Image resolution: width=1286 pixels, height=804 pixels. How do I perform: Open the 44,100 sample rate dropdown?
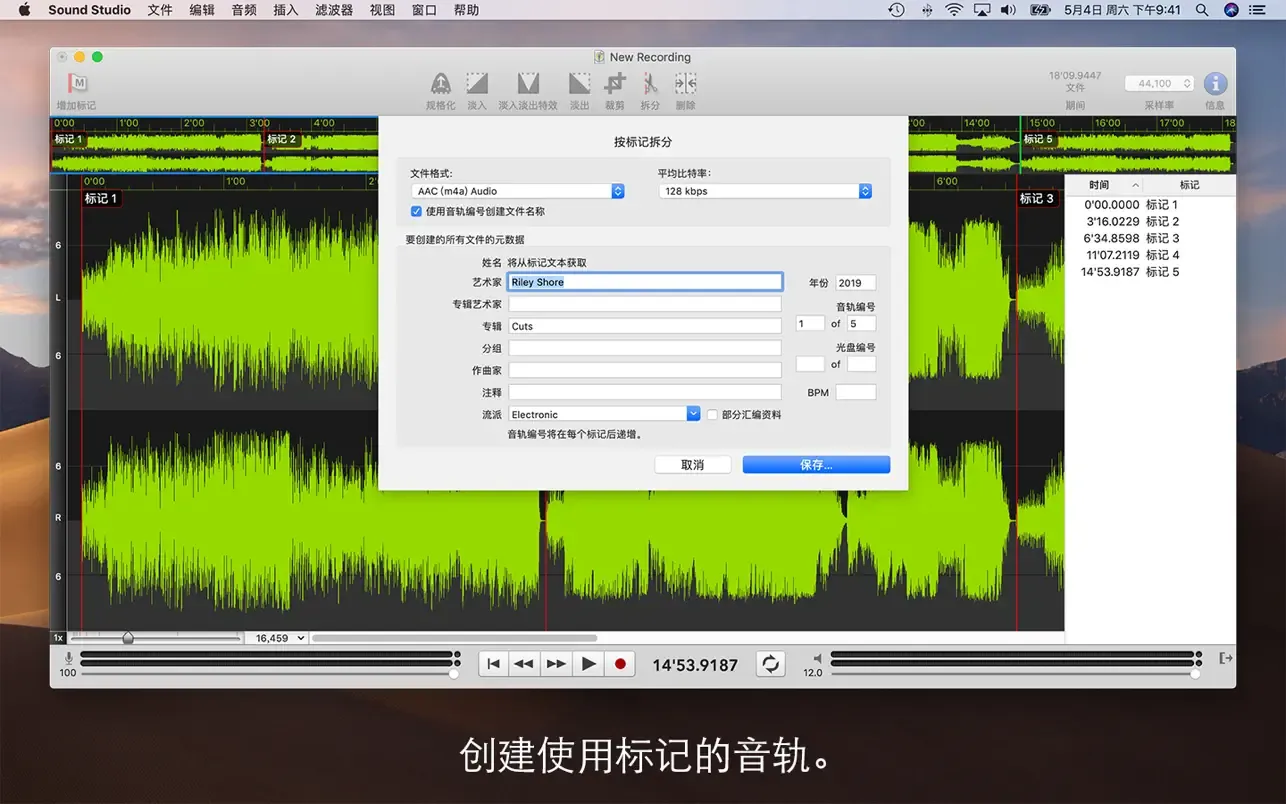click(x=1159, y=84)
